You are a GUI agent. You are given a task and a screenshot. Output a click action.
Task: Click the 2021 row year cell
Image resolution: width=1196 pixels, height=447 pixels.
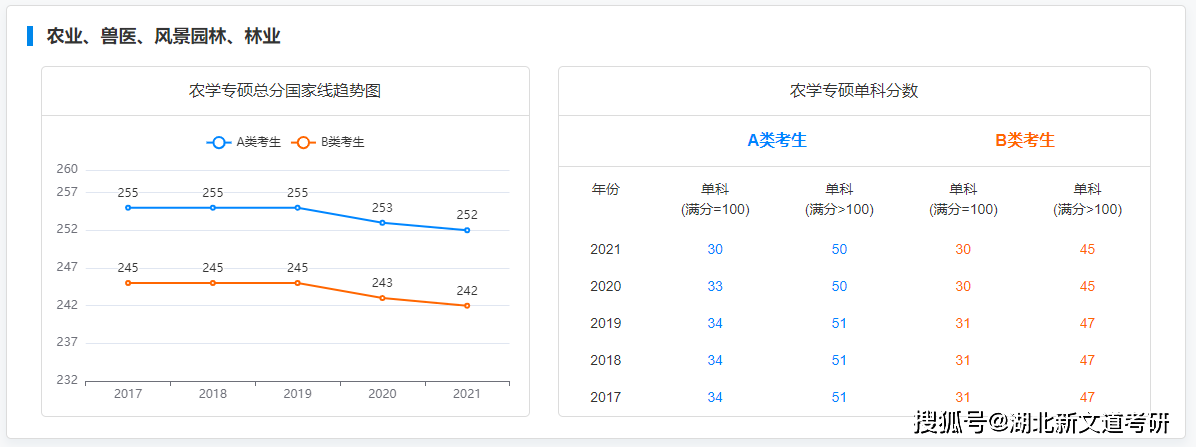pos(605,249)
